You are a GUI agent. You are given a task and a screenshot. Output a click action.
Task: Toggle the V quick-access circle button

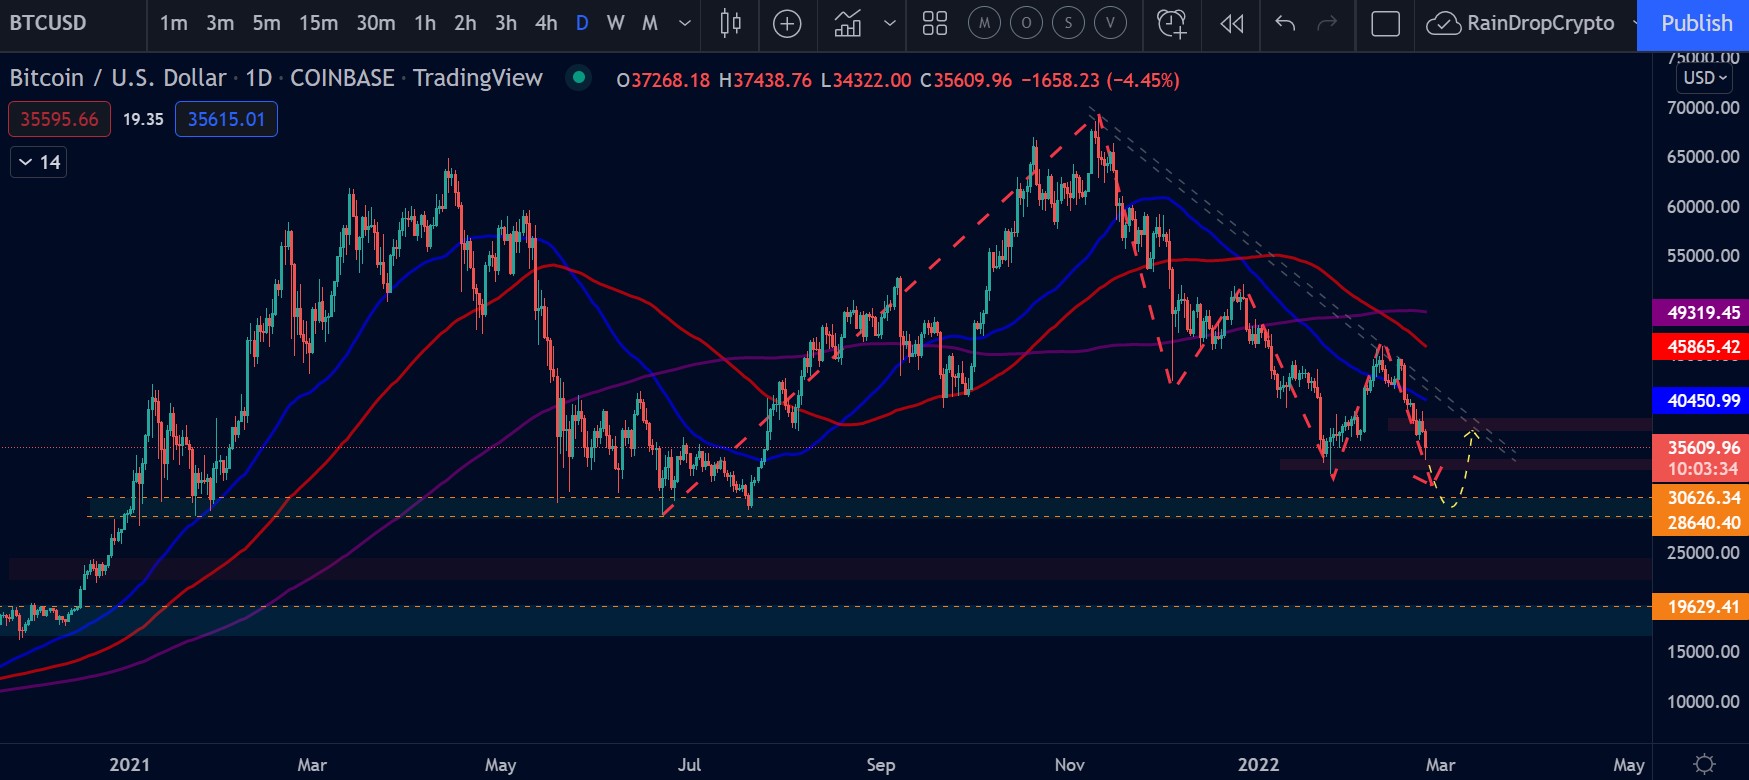click(1110, 23)
